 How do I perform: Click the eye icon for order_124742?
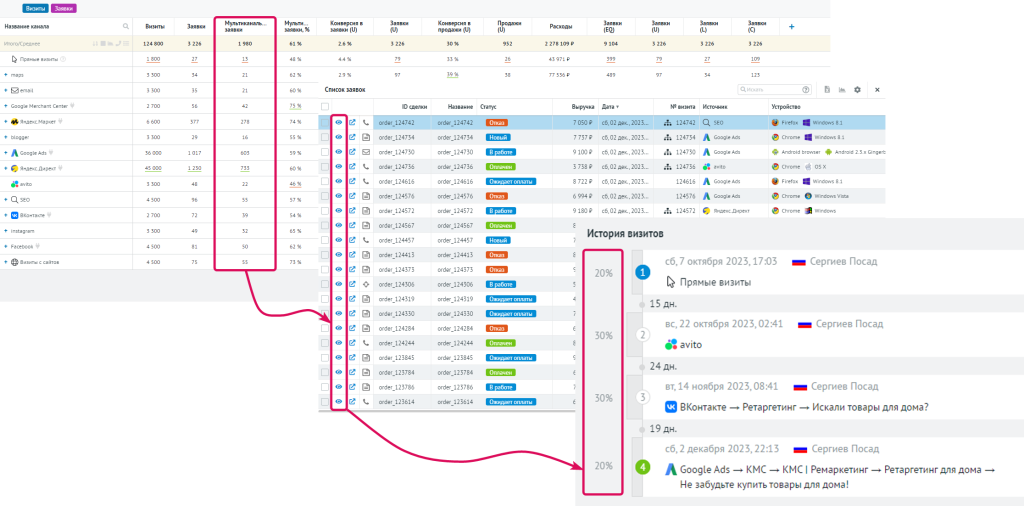[x=339, y=122]
